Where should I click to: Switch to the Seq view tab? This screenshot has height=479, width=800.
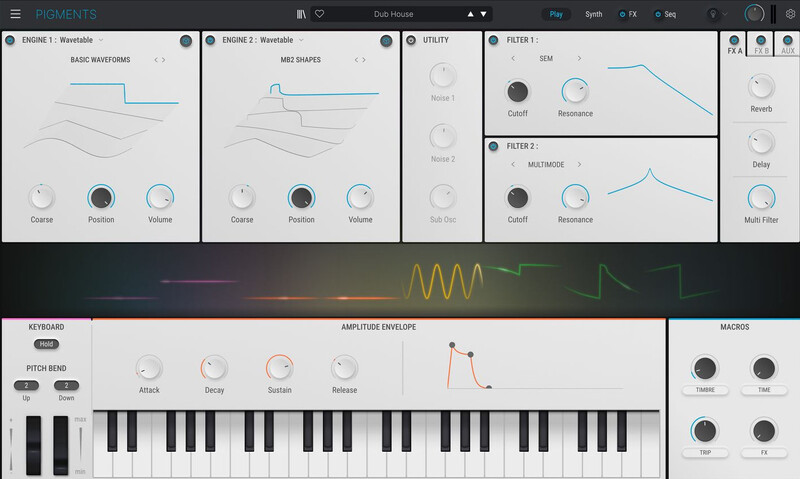click(670, 14)
